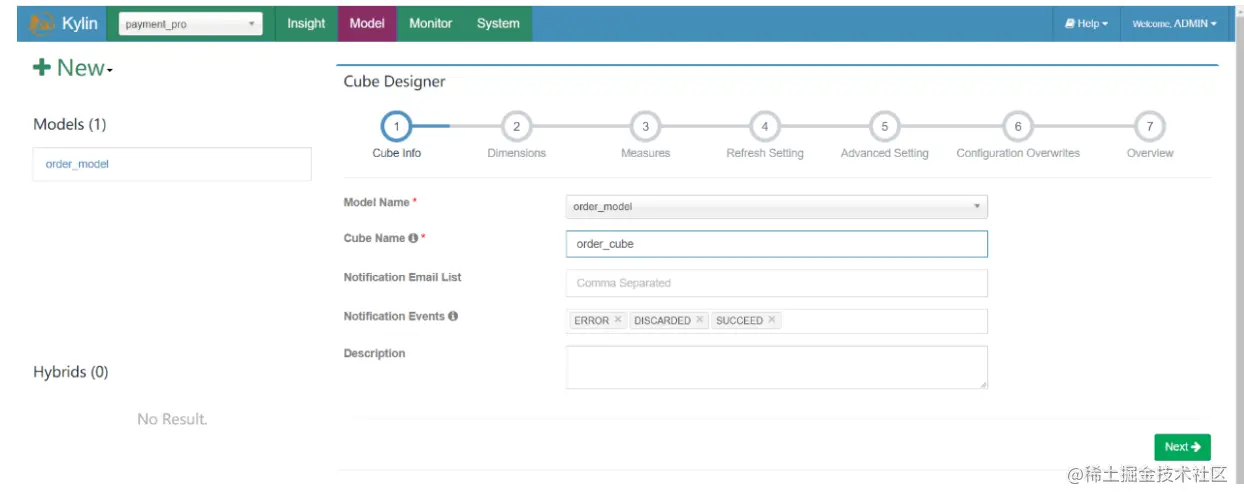
Task: Go to step 2 Dimensions
Action: 516,127
